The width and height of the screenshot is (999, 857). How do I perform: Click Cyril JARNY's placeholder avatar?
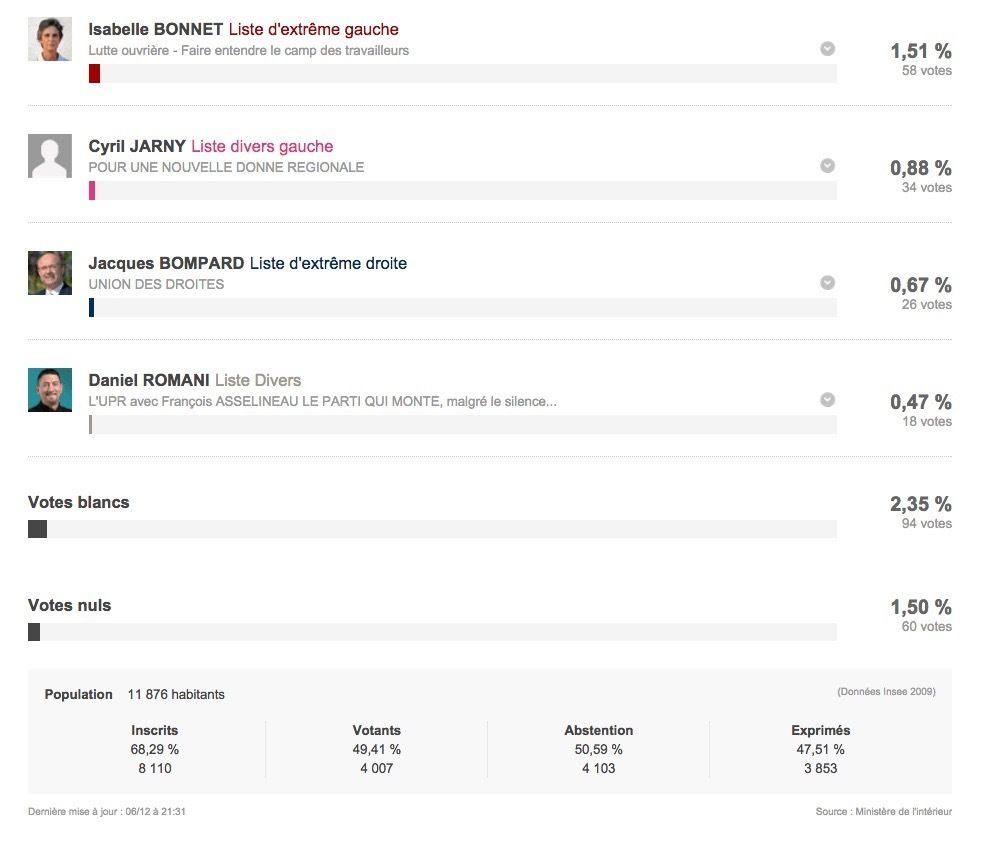pos(50,156)
